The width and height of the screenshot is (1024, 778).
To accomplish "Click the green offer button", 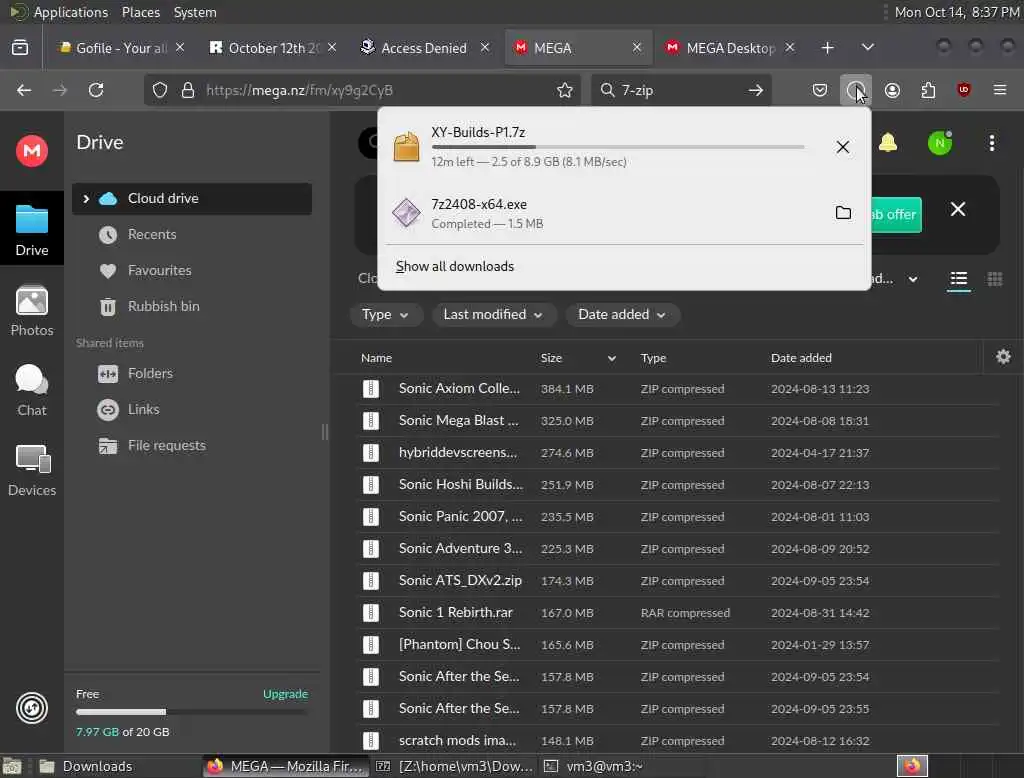I will [x=896, y=215].
